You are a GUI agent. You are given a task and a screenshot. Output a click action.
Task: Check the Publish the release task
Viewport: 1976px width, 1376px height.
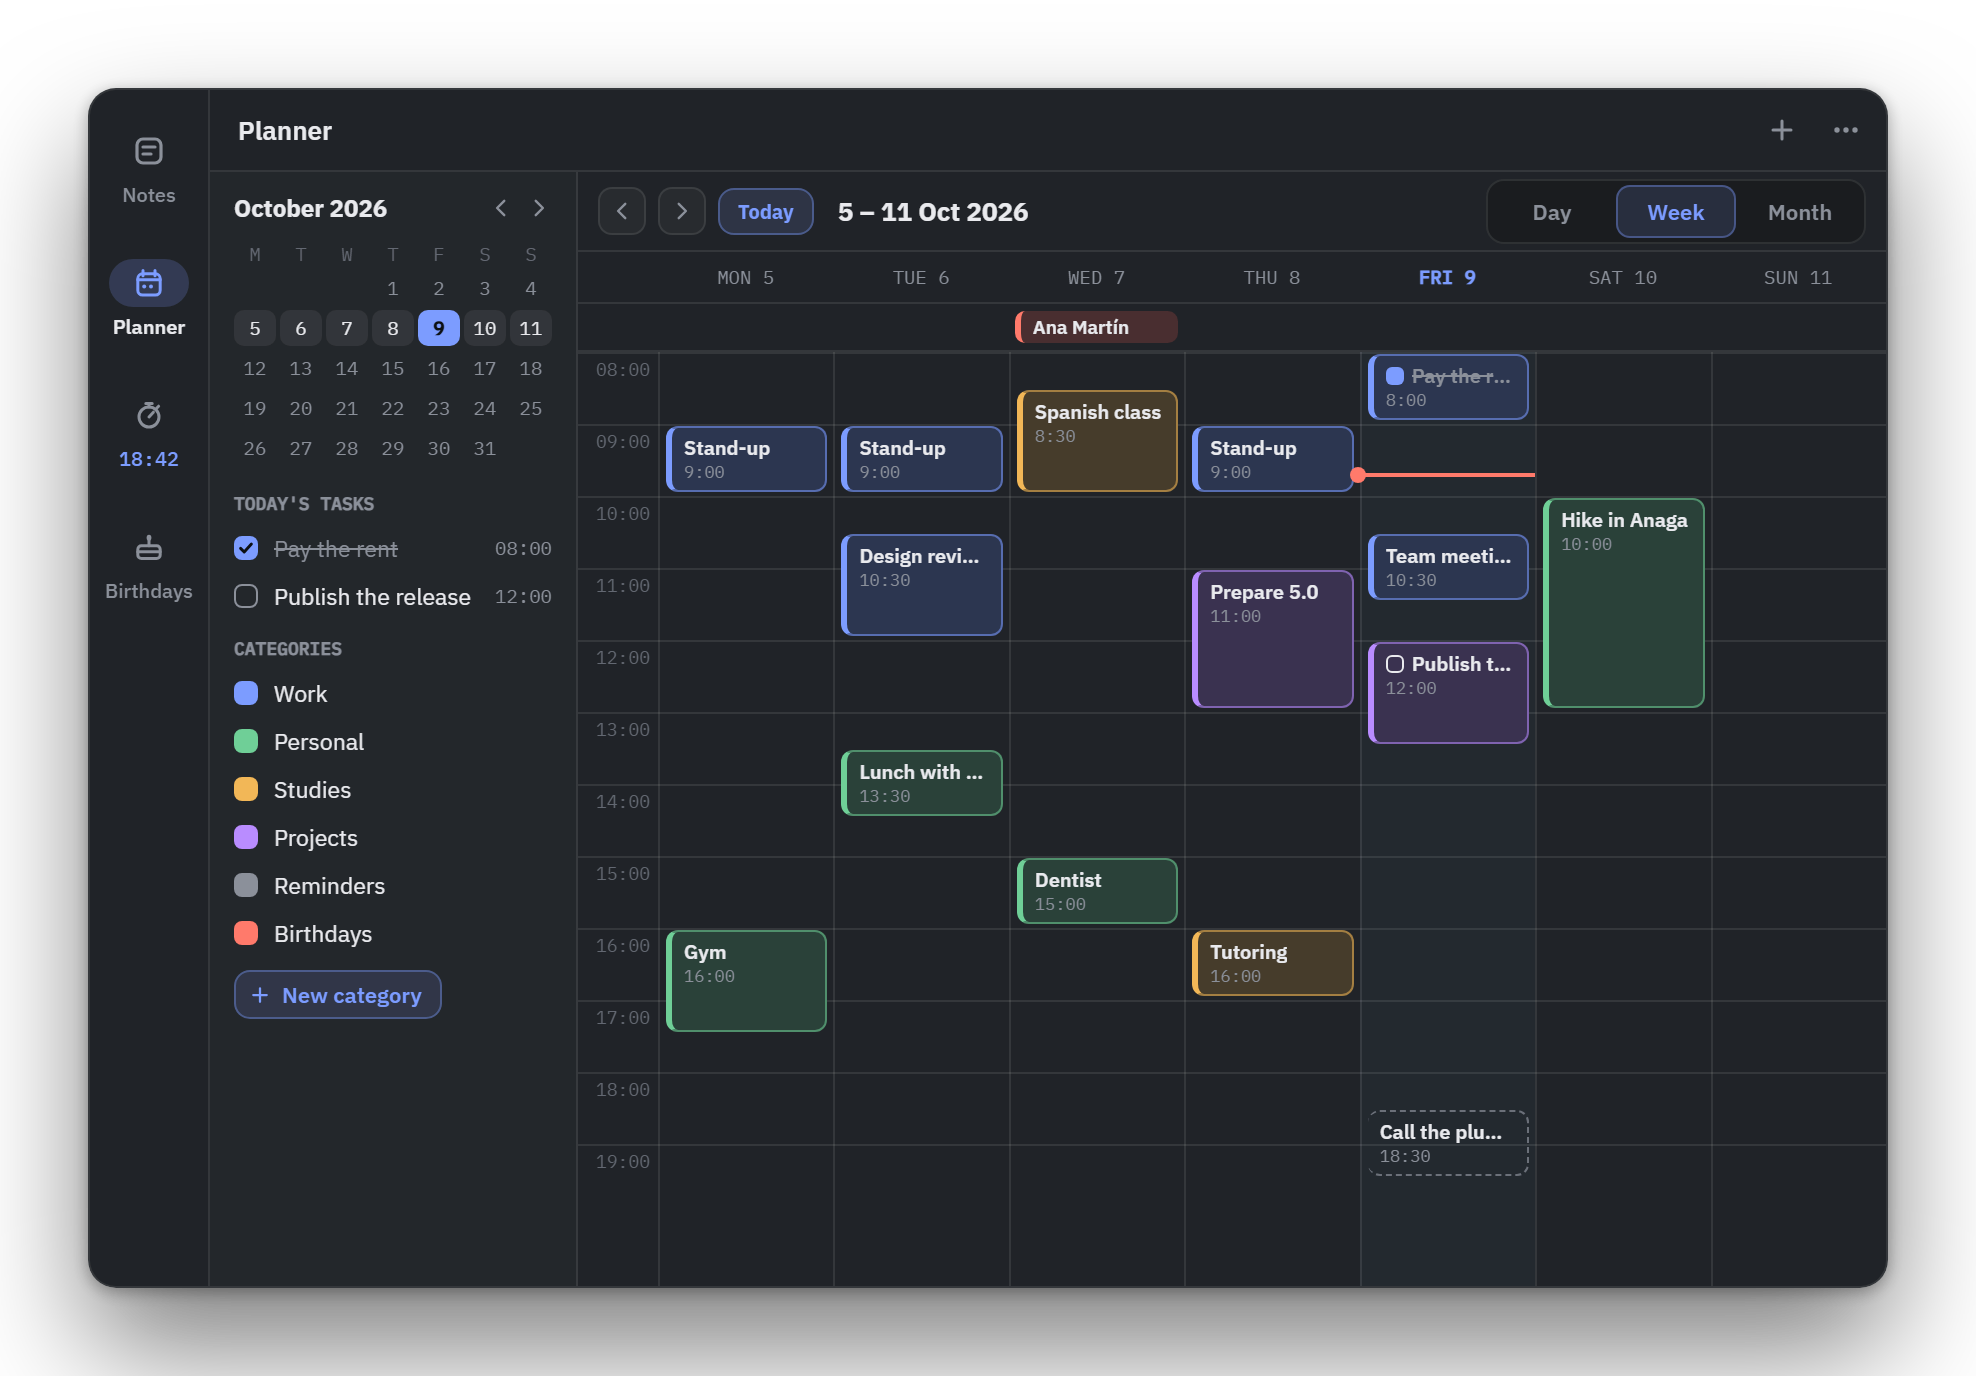246,596
